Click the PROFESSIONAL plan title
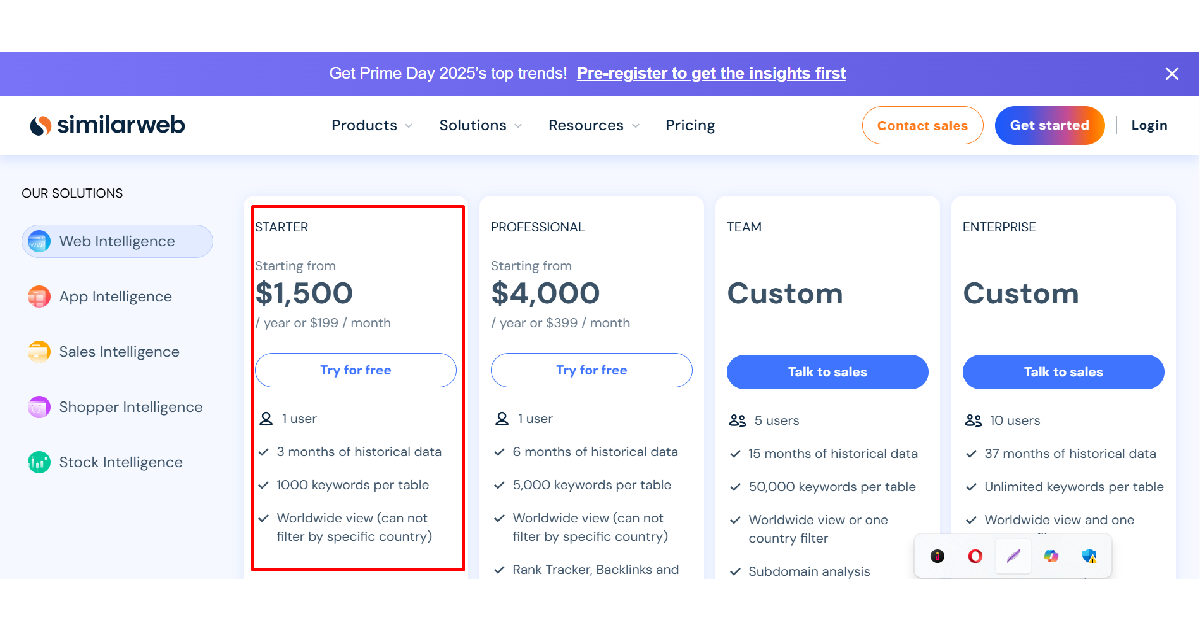Screen dimensions: 1200x630 [538, 227]
